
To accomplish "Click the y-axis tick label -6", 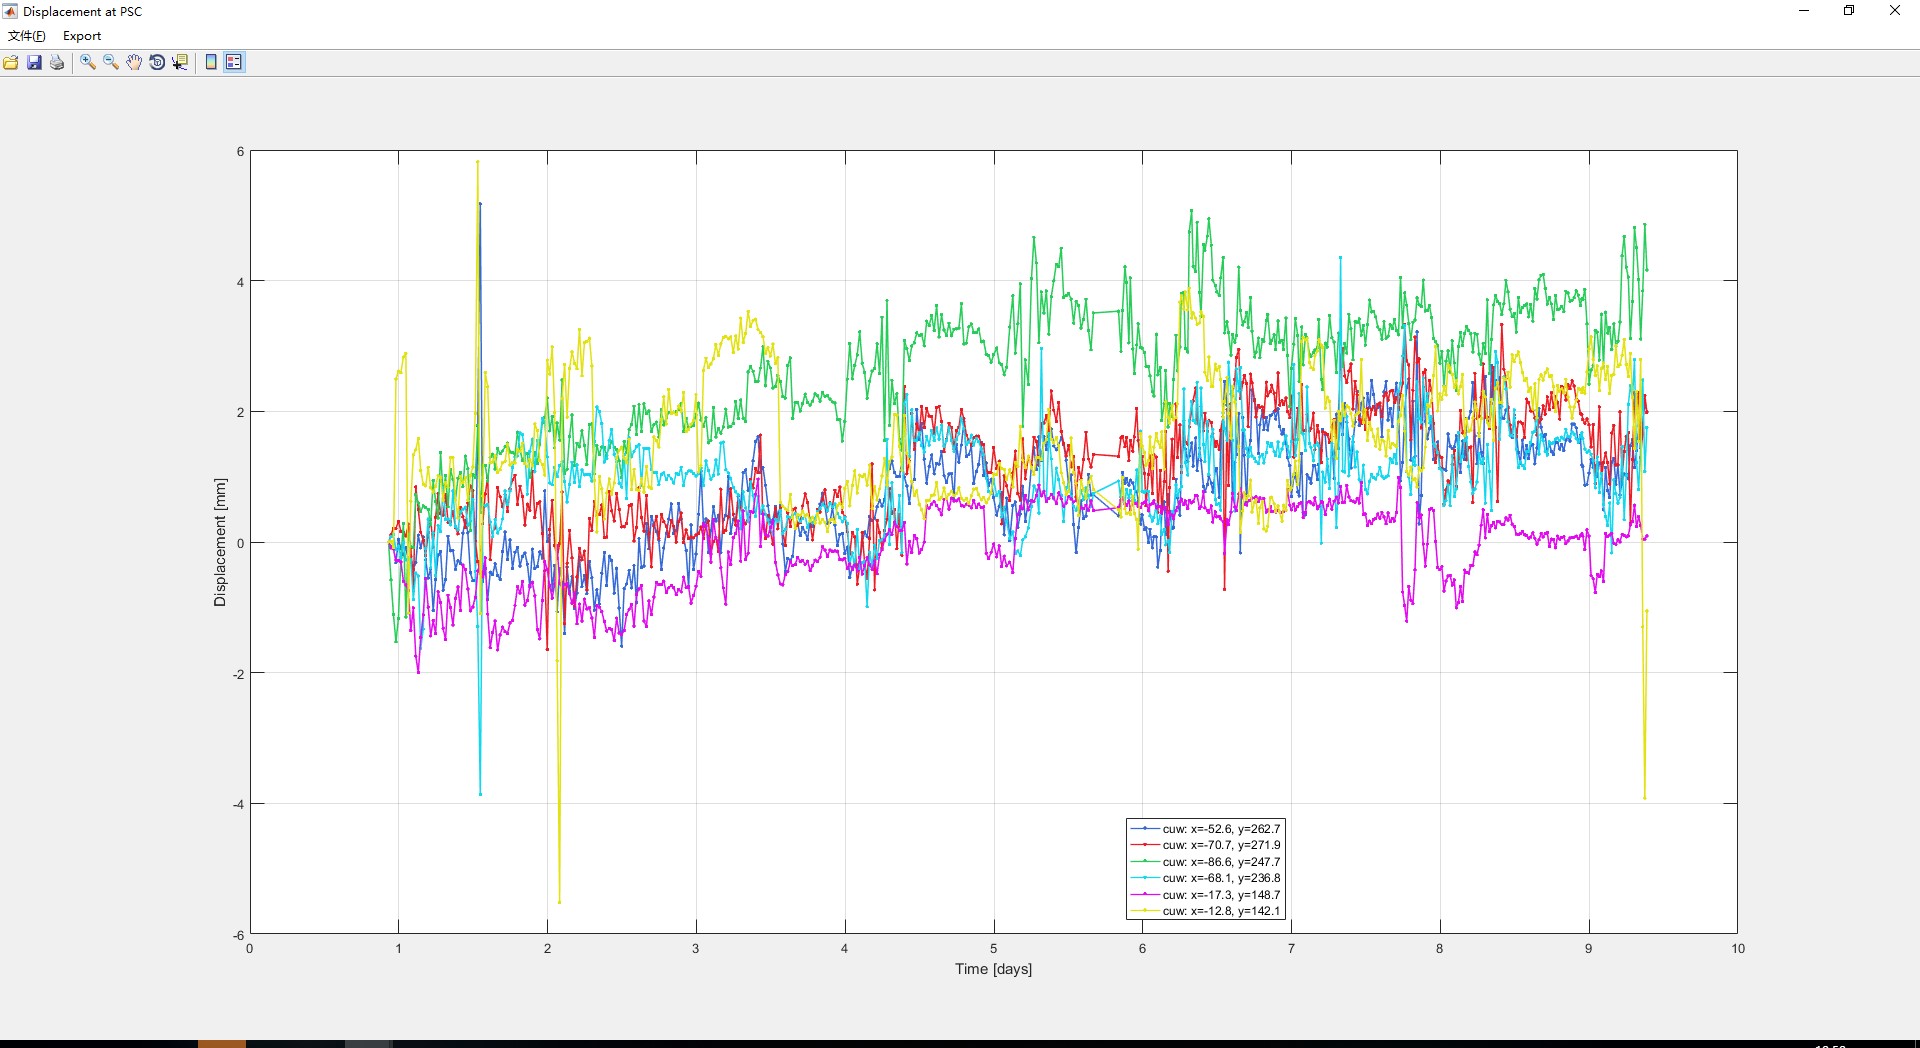I will (238, 935).
